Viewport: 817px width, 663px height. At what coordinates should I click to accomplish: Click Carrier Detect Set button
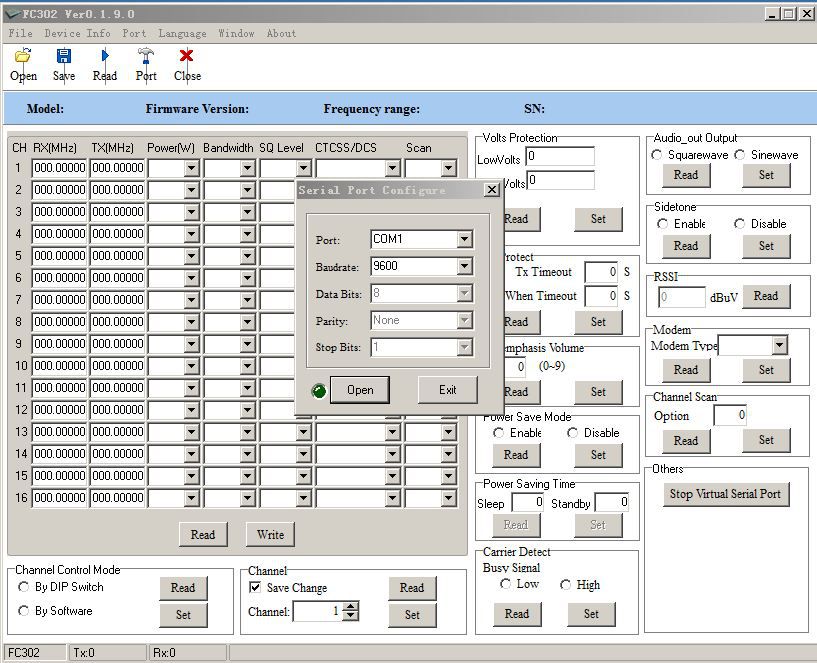coord(591,614)
